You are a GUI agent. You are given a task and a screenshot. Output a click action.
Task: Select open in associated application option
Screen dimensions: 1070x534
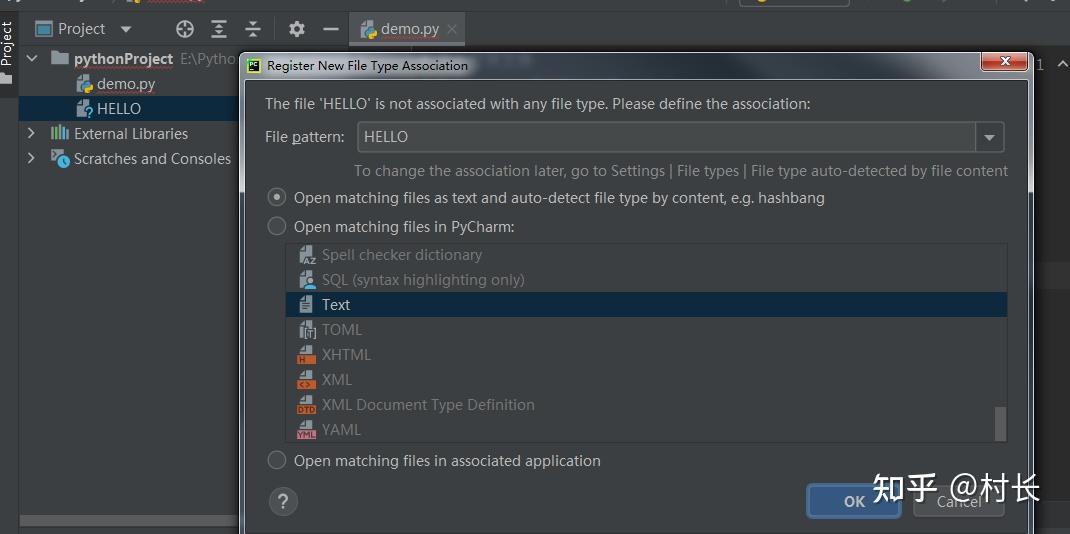click(277, 461)
